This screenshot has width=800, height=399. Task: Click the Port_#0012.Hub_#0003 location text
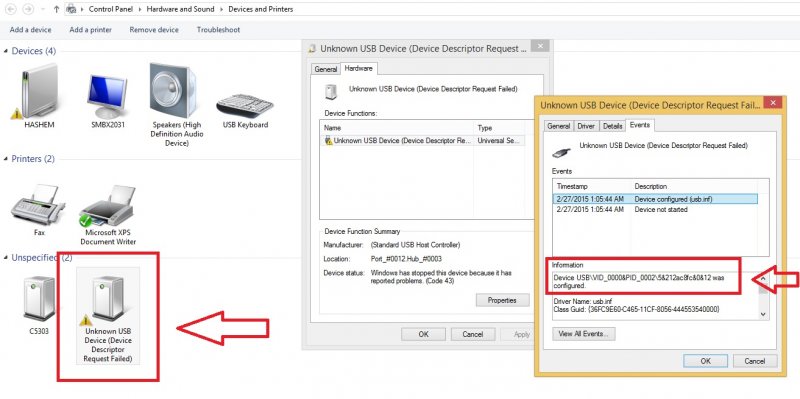pyautogui.click(x=406, y=259)
